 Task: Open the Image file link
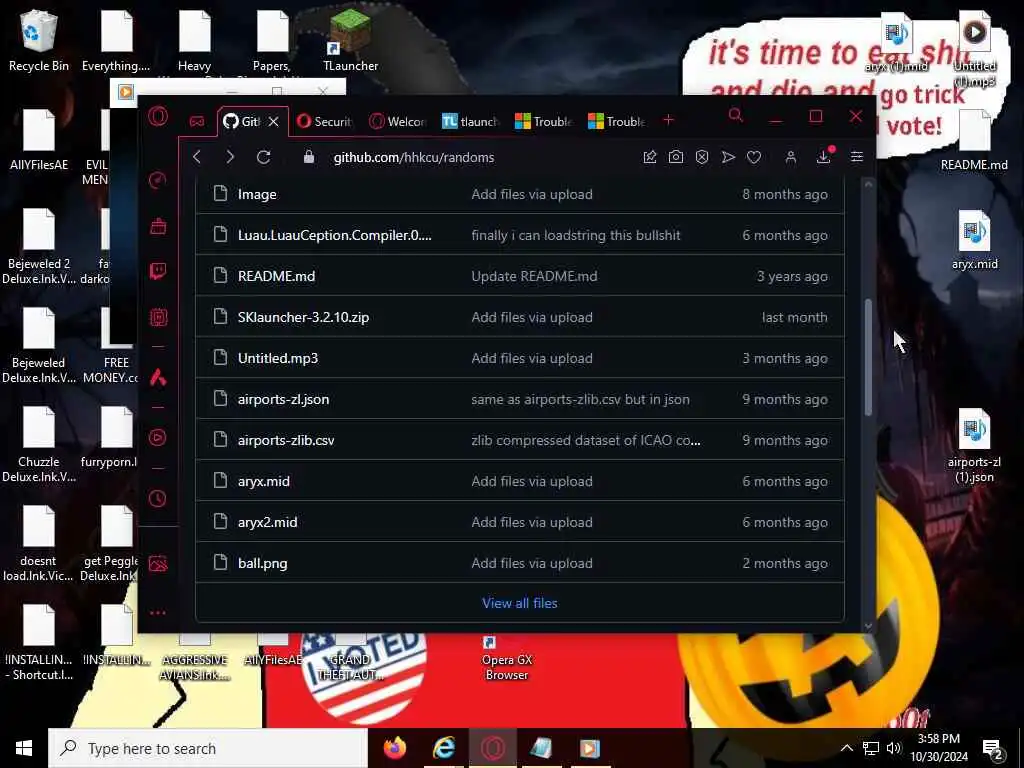click(x=257, y=195)
